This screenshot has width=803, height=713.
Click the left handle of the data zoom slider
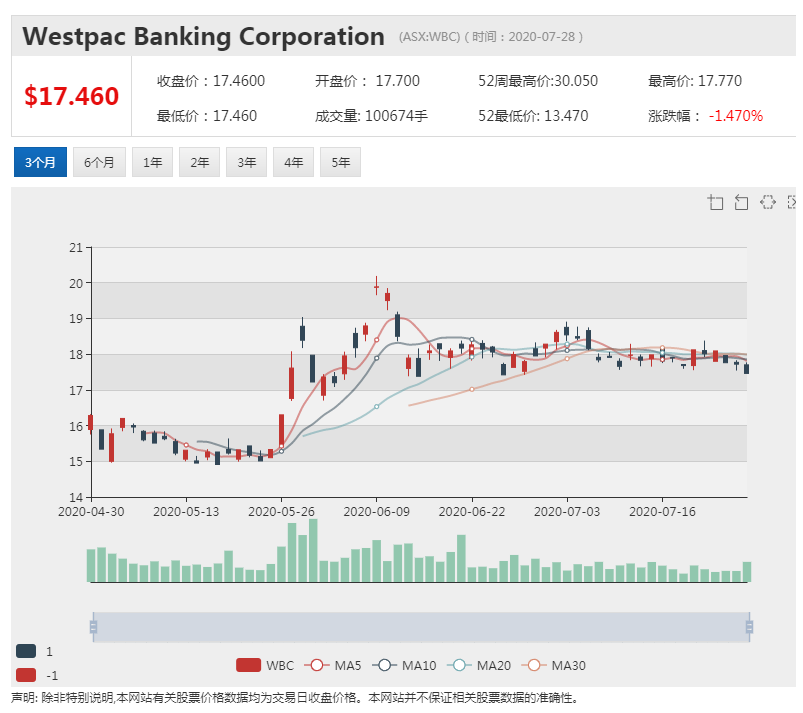point(93,626)
